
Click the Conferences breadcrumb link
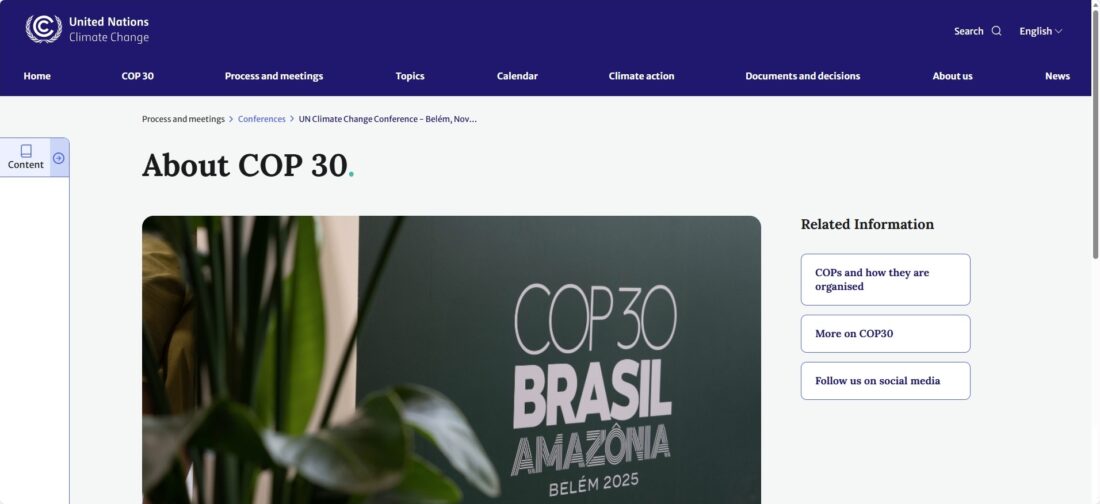click(x=262, y=119)
